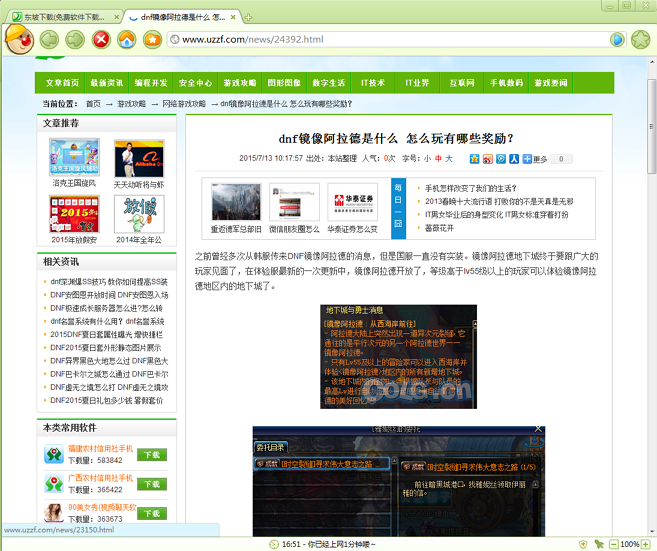Click the blue go/play button in address bar
Viewport: 657px width, 551px height.
tap(617, 39)
